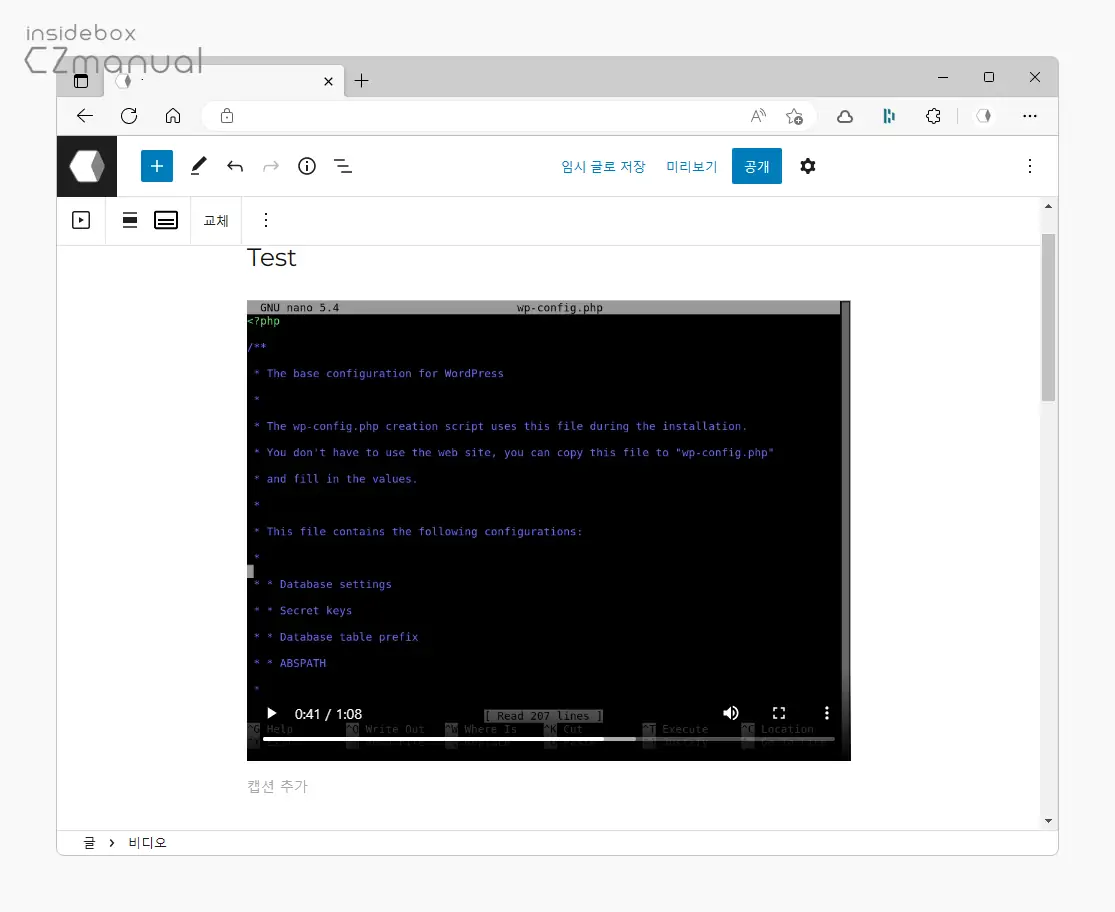Save draft via 임시 글로 저장
This screenshot has width=1115, height=912.
click(603, 166)
